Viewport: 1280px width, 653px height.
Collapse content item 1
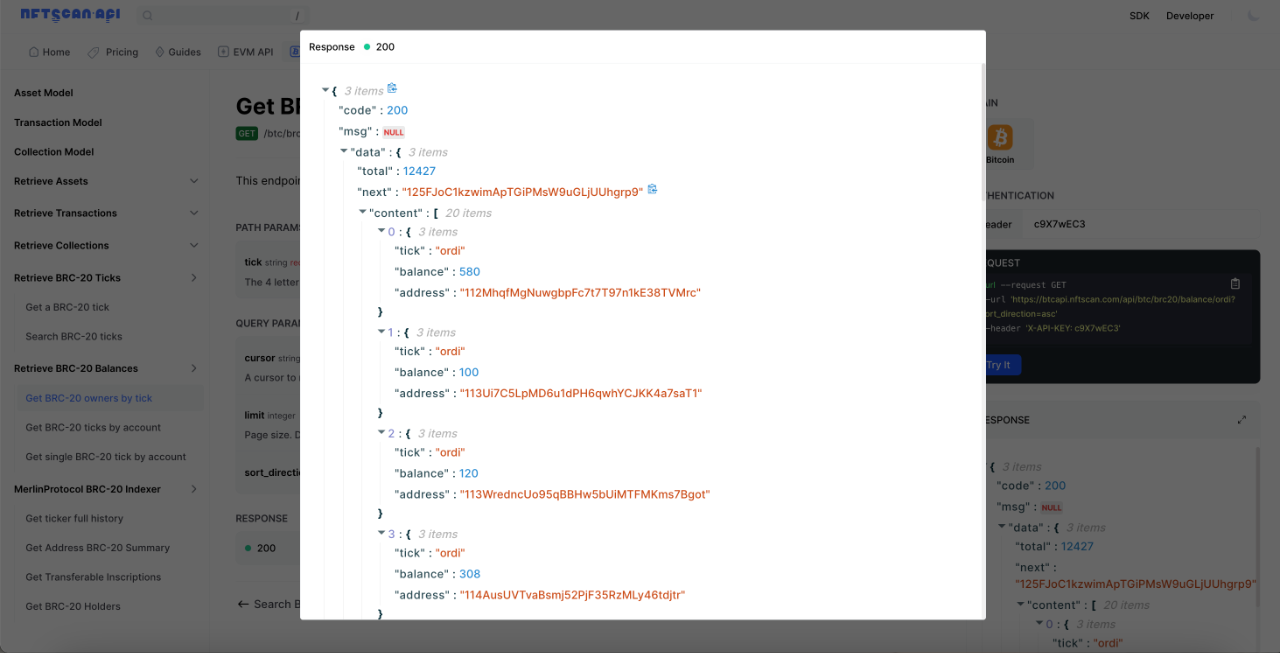381,332
